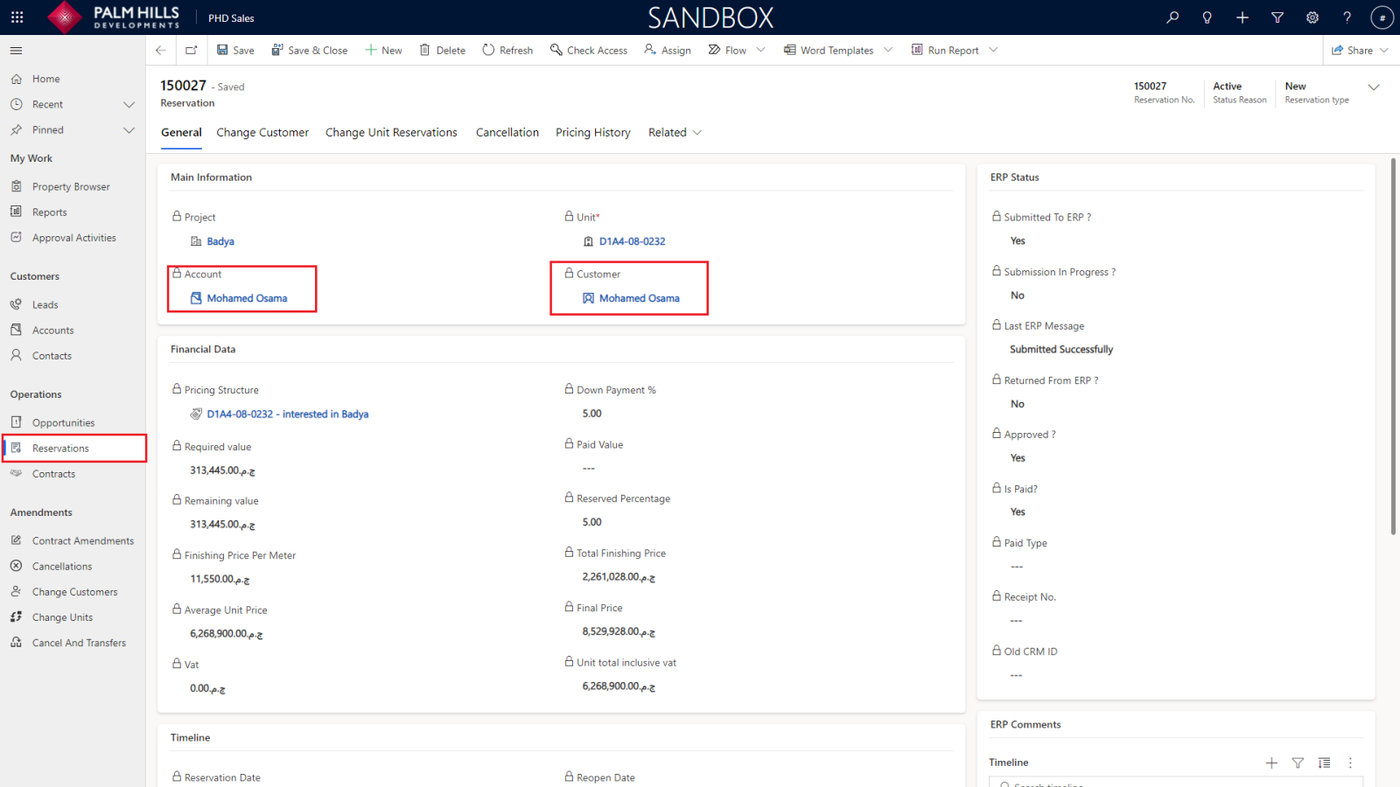Click the search magnifier icon in header
The image size is (1400, 787).
(1172, 17)
